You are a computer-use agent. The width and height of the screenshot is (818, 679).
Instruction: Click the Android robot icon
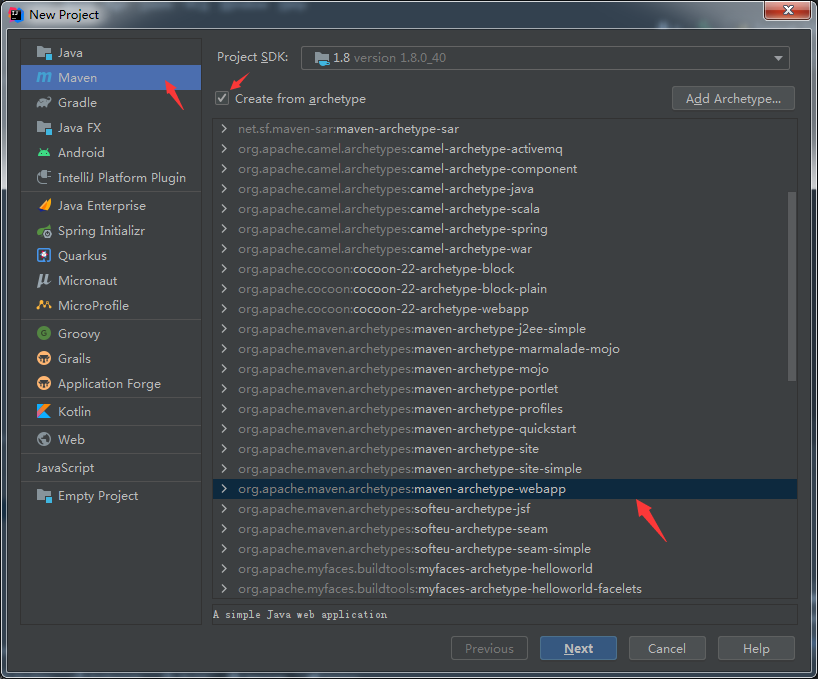44,153
